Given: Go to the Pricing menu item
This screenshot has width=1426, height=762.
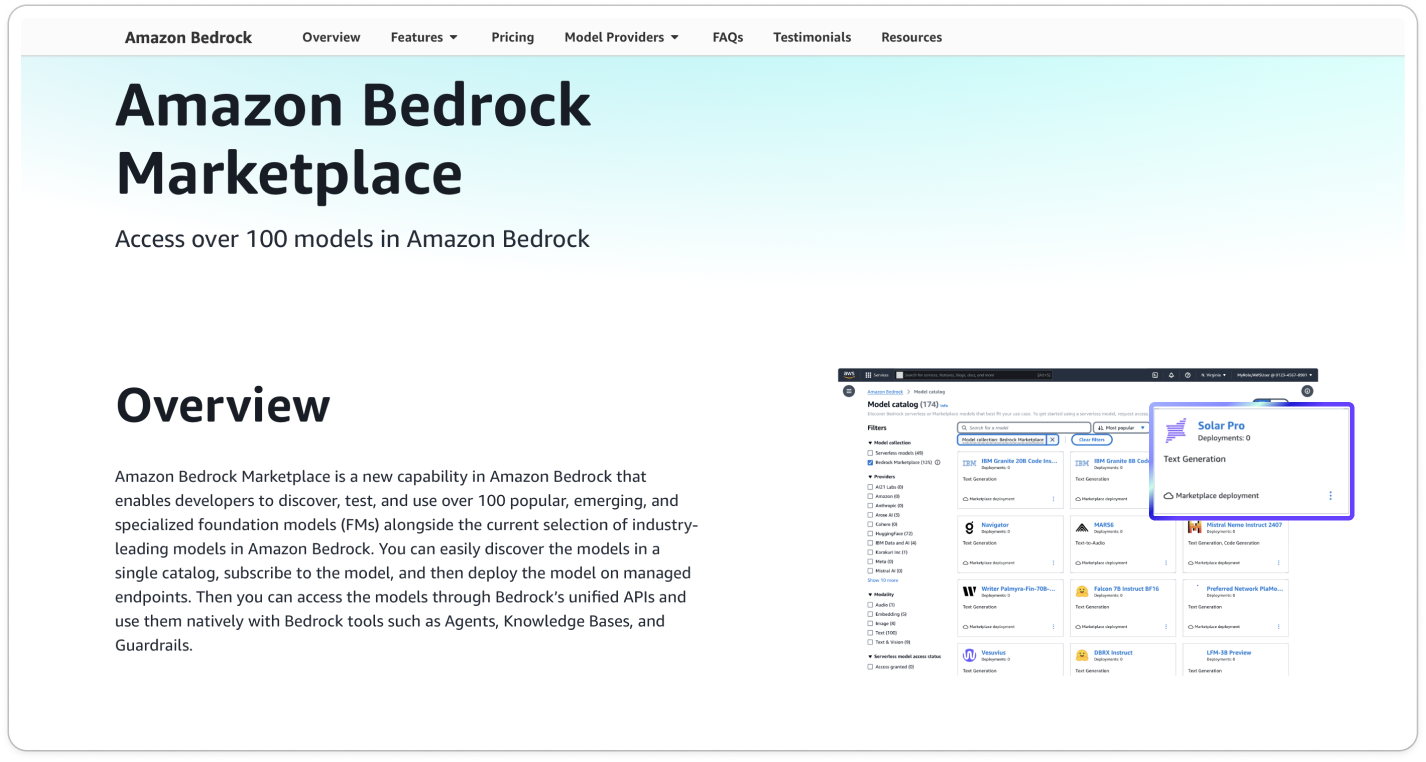Looking at the screenshot, I should pos(512,37).
